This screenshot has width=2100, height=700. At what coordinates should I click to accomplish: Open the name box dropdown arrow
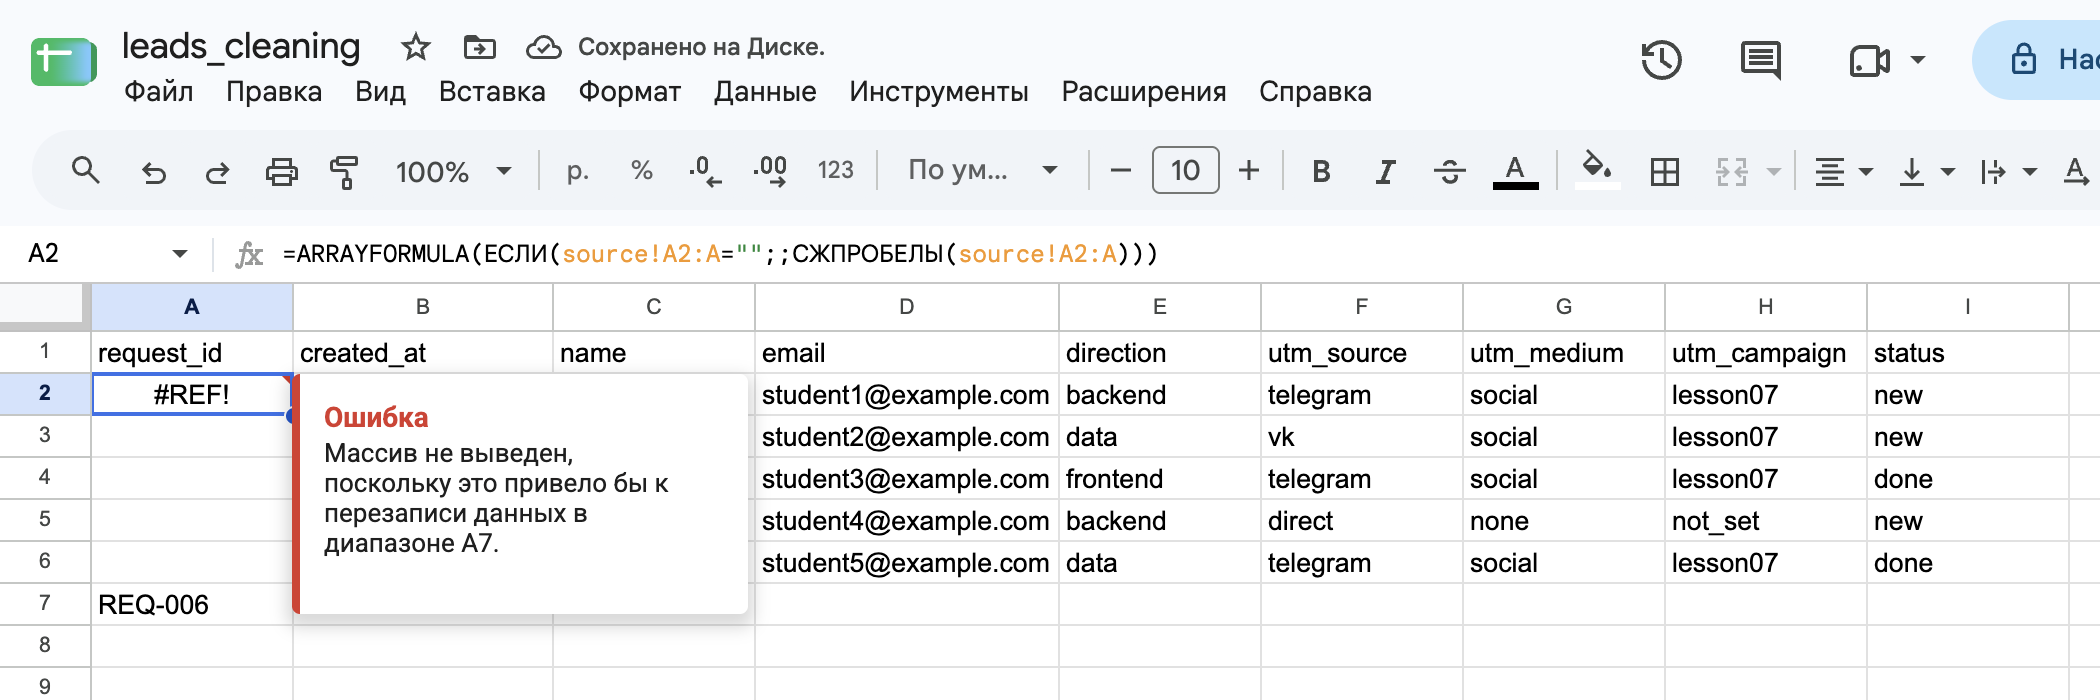tap(180, 254)
